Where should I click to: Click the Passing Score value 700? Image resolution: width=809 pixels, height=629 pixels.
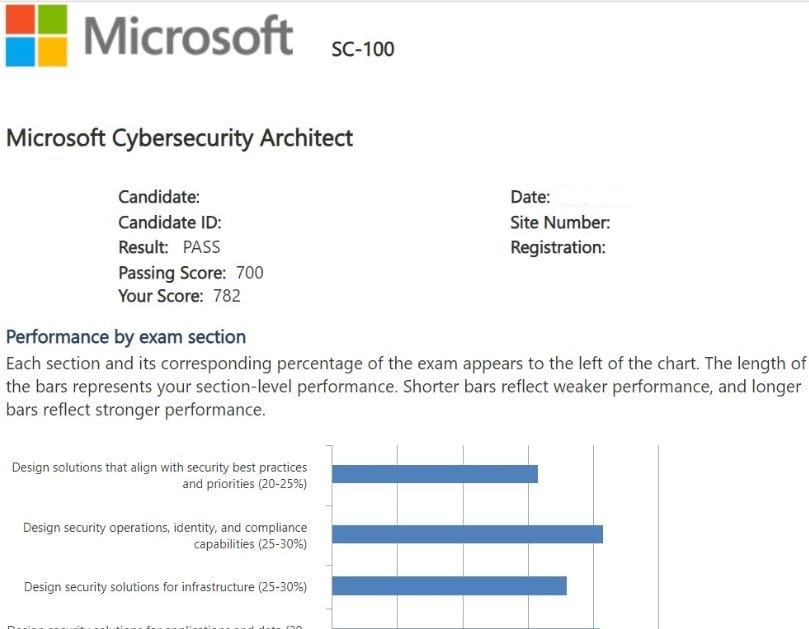coord(249,272)
